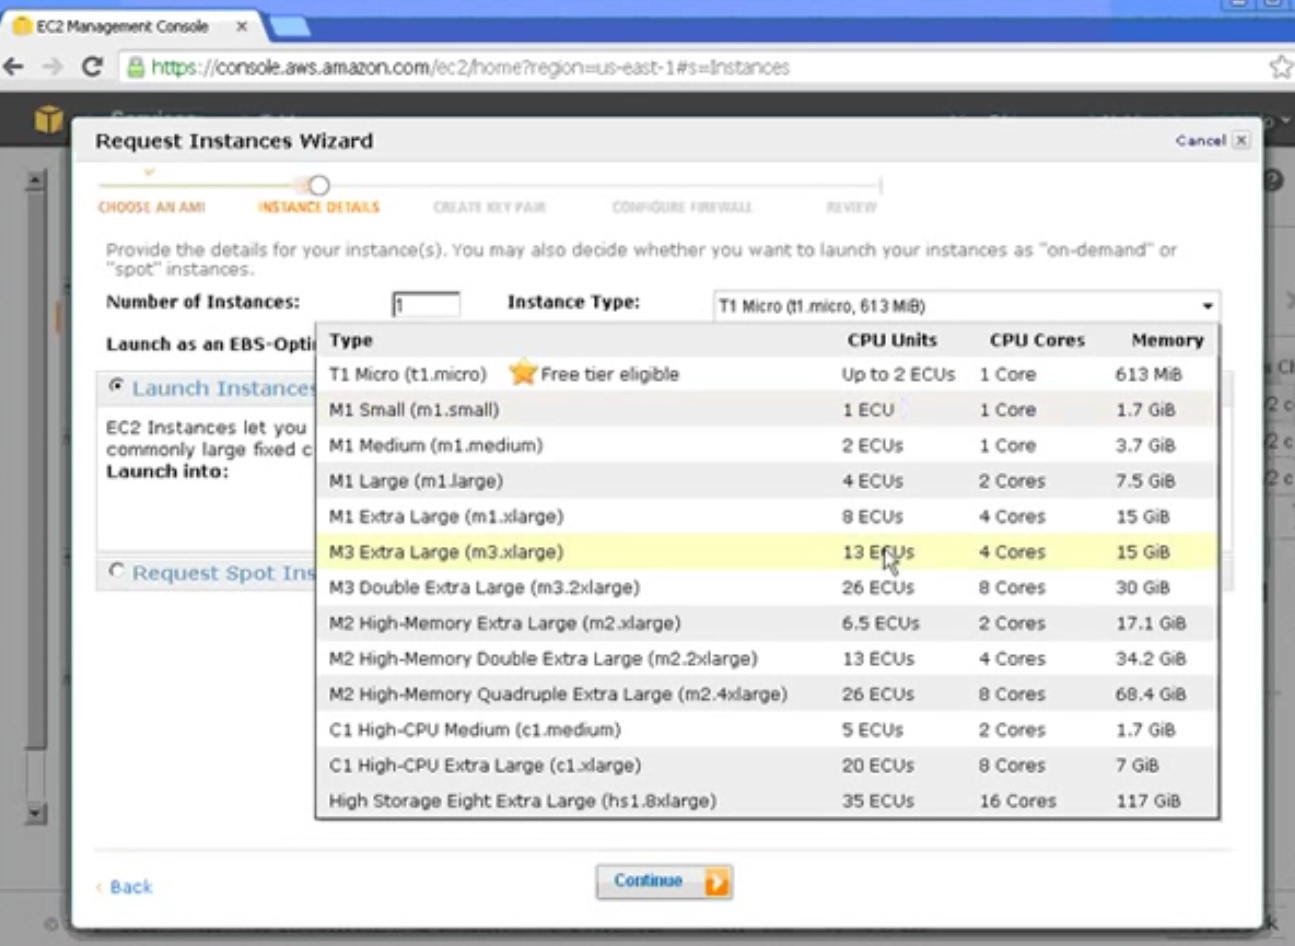Click the browser forward arrow icon
Screen dimensions: 1295x946
(x=53, y=67)
